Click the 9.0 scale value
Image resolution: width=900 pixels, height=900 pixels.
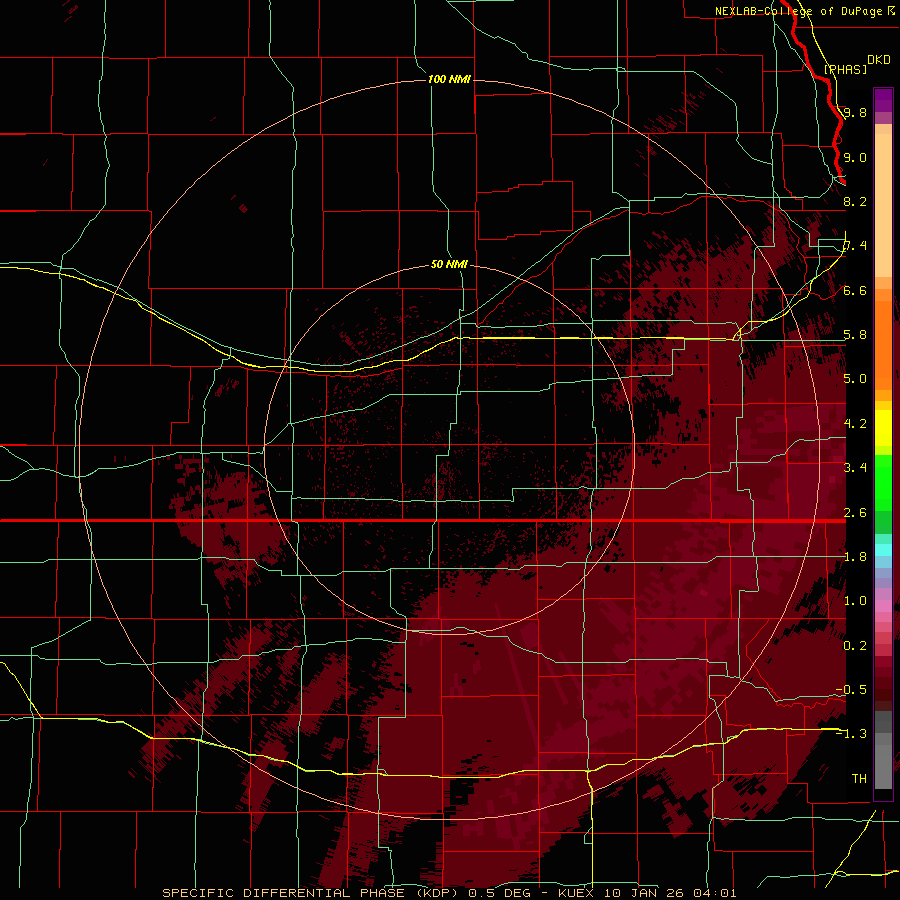point(855,157)
